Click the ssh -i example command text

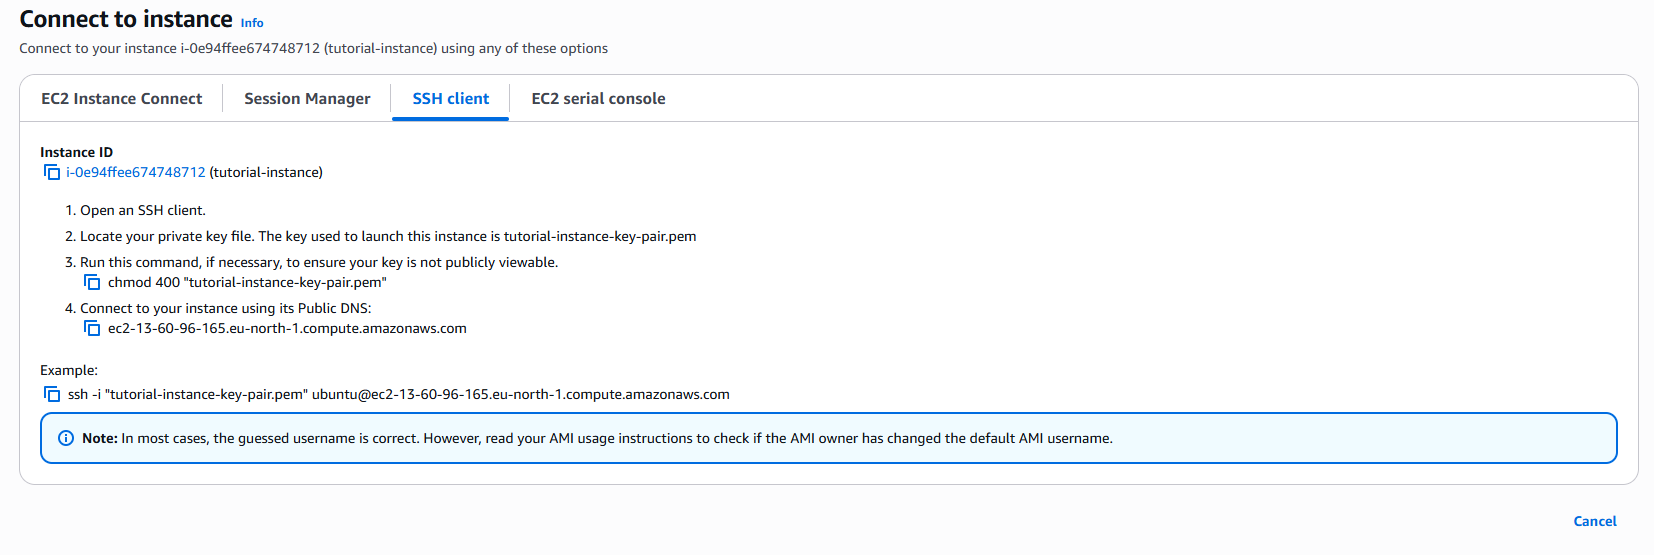[399, 394]
